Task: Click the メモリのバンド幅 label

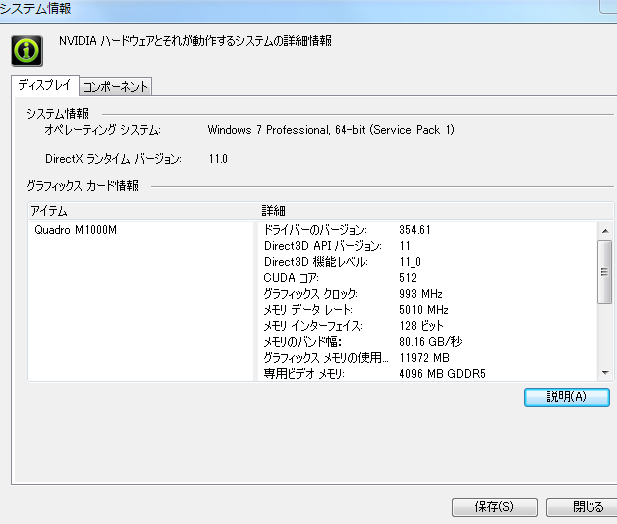Action: tap(302, 341)
